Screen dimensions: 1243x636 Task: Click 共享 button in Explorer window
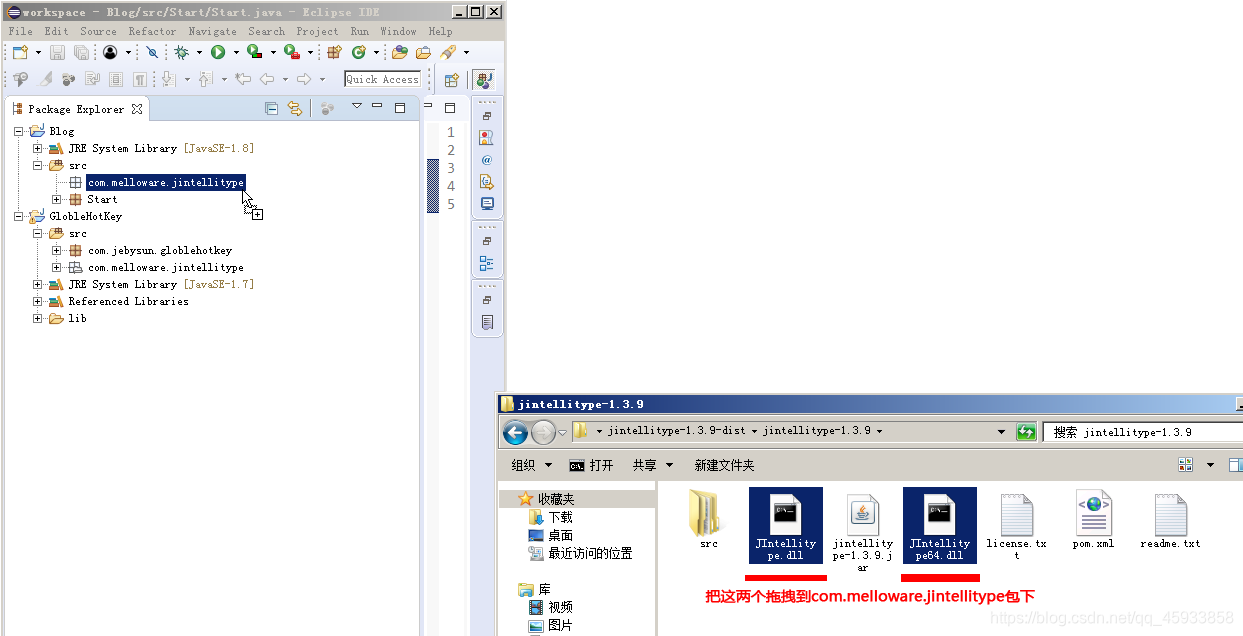(x=652, y=465)
